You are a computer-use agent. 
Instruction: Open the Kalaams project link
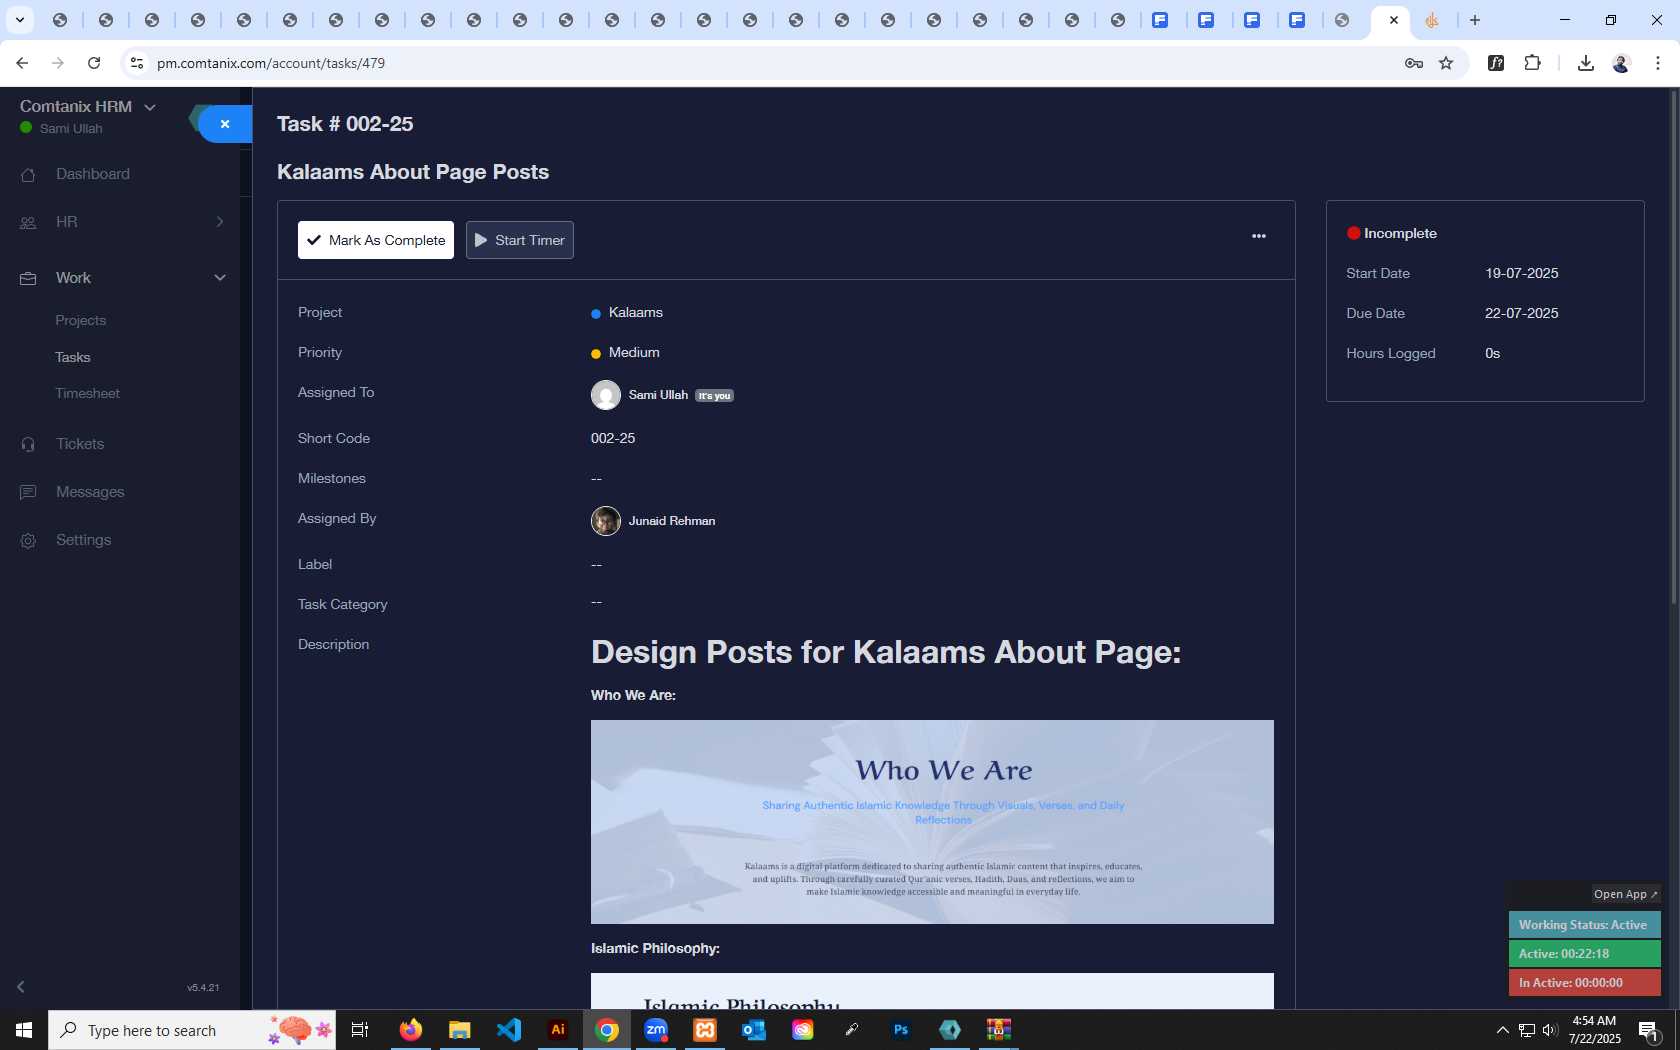coord(636,313)
